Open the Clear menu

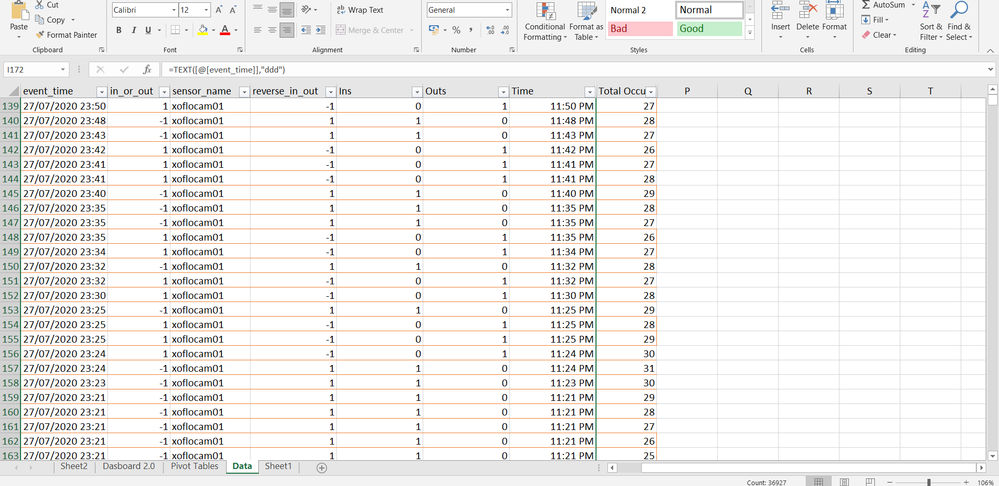tap(879, 35)
